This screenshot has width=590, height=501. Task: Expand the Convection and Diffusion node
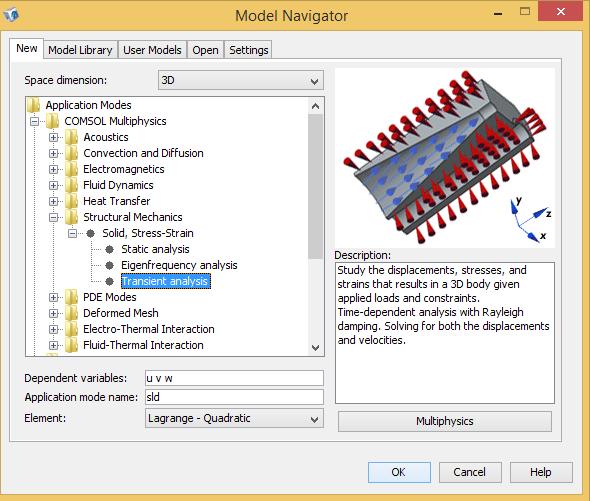[x=53, y=153]
